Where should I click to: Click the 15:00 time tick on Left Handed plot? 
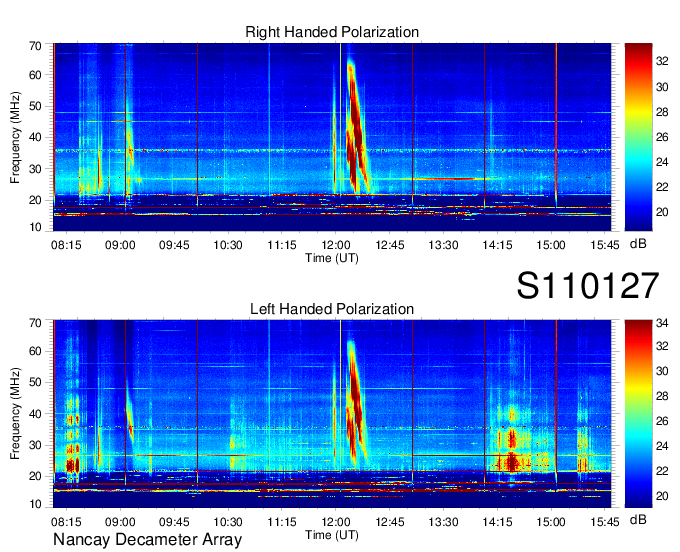click(551, 522)
